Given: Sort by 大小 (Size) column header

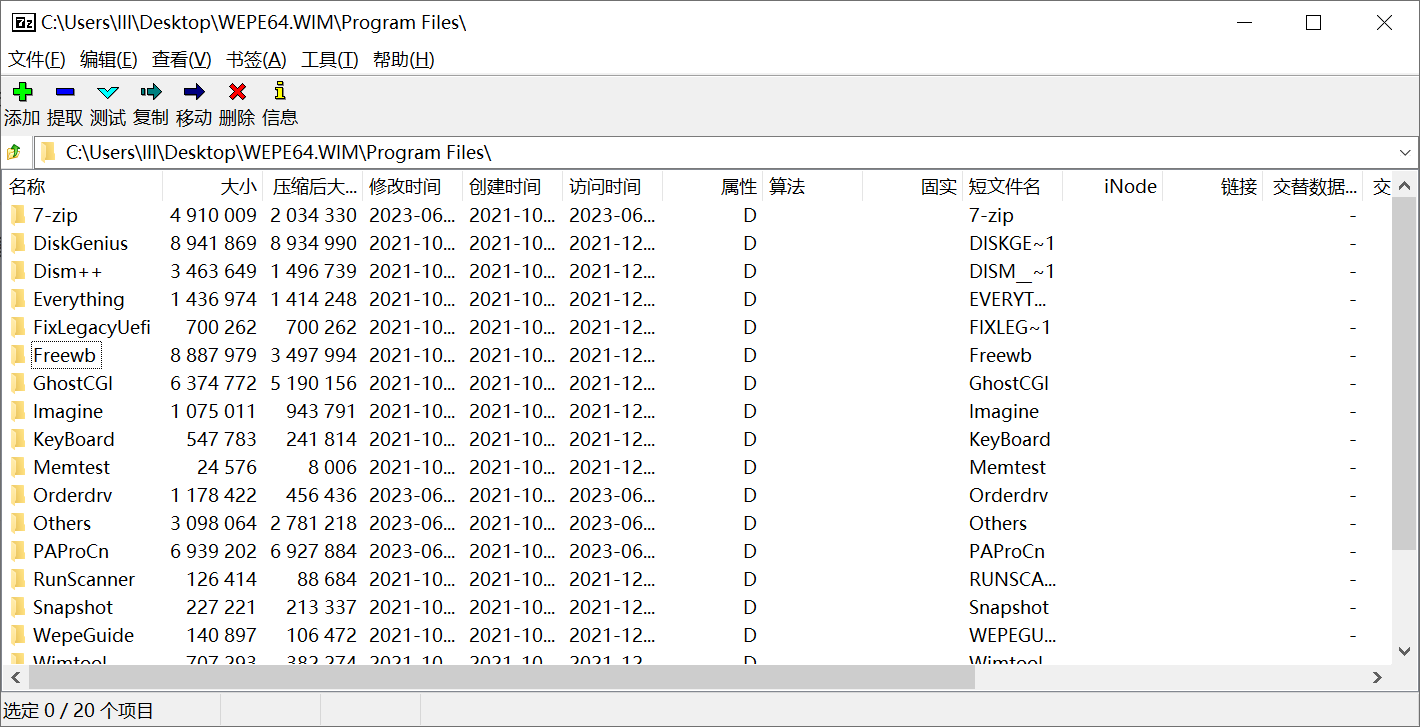Looking at the screenshot, I should point(212,187).
